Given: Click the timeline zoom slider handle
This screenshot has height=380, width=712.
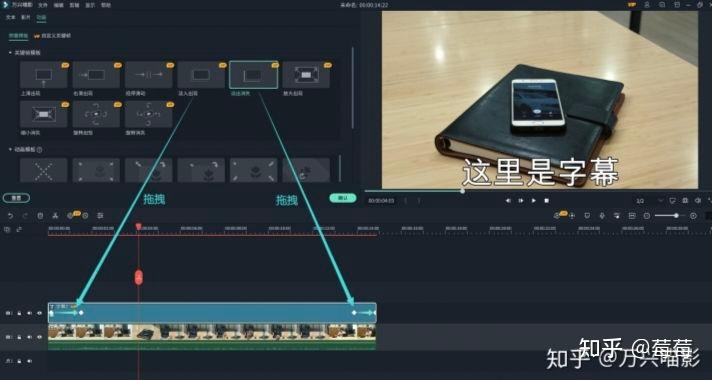Looking at the screenshot, I should 676,216.
